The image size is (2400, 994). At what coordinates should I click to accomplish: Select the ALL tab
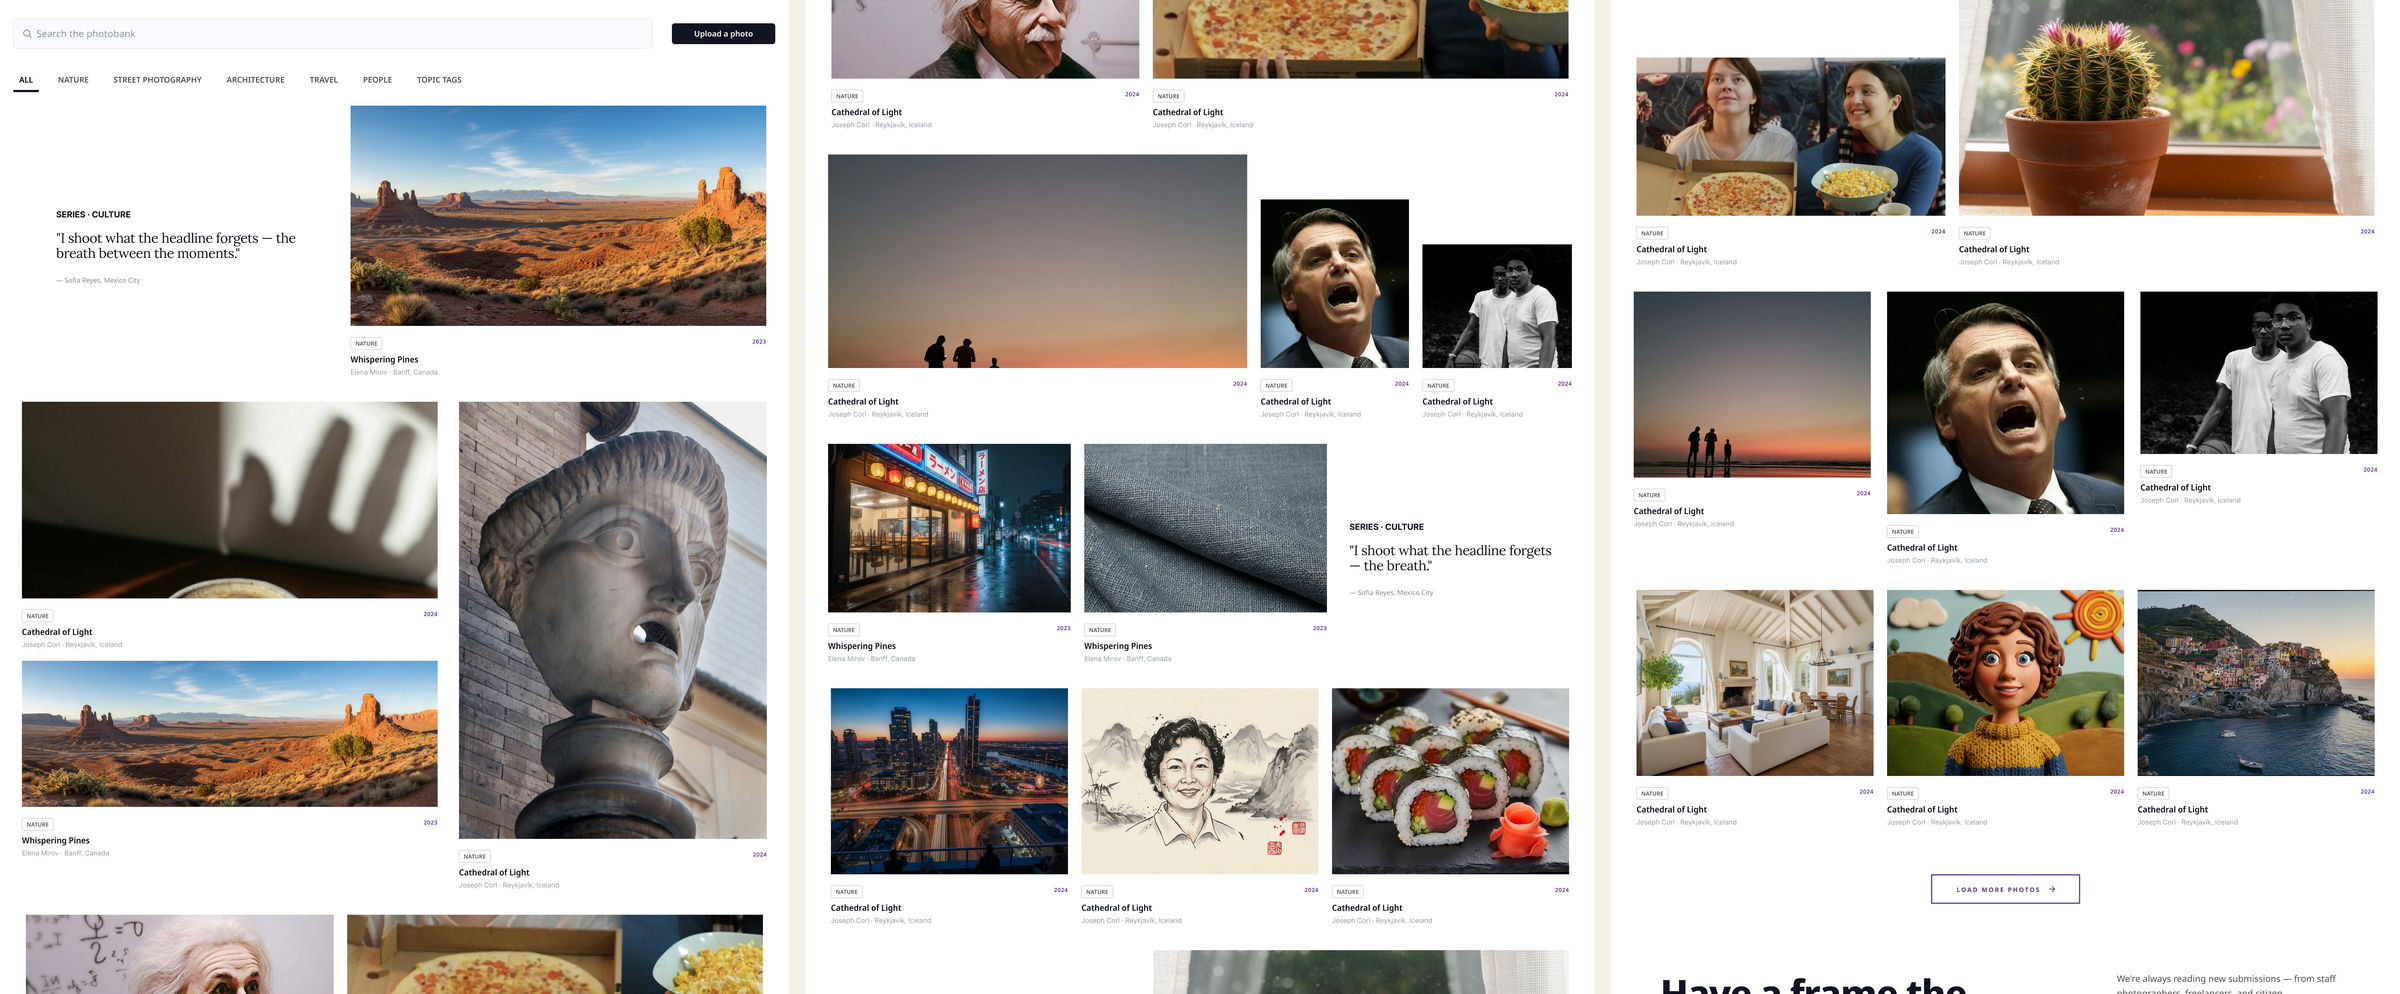coord(26,80)
